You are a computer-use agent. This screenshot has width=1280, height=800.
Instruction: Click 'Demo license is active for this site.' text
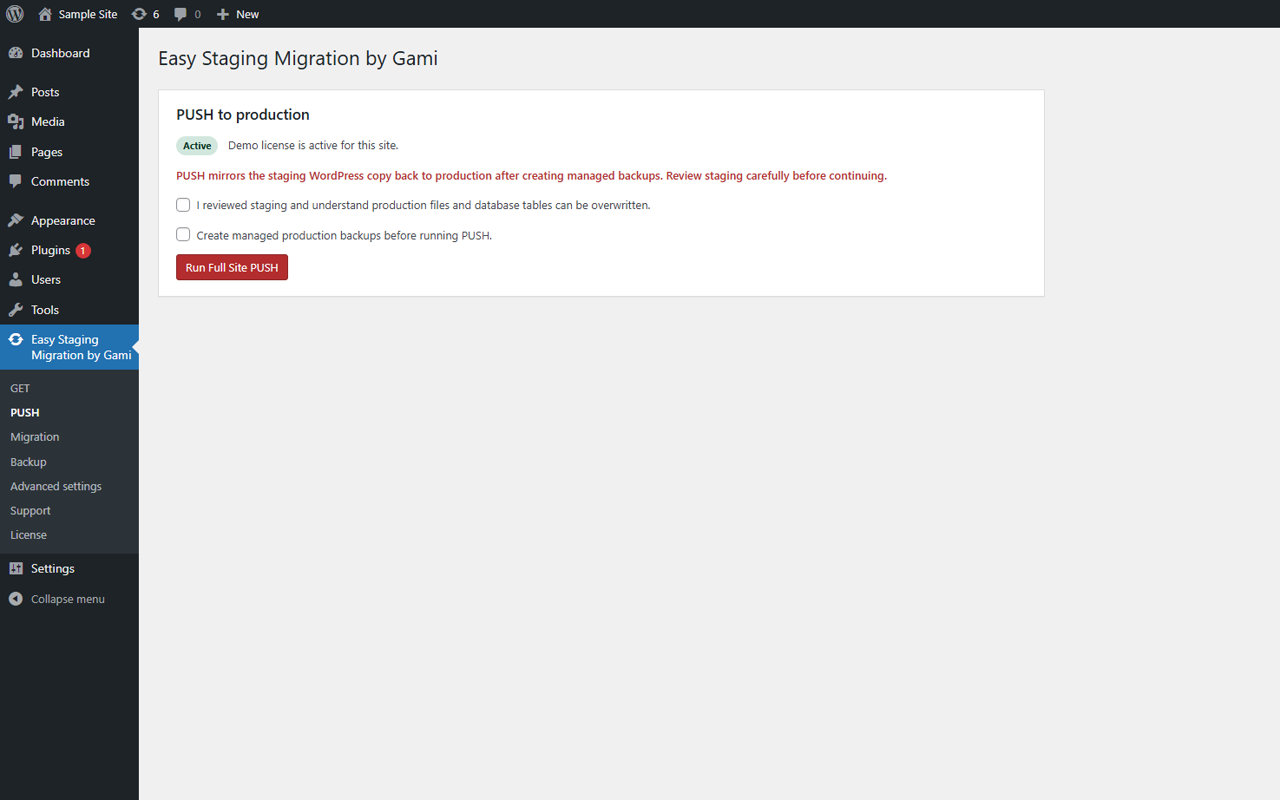[313, 146]
